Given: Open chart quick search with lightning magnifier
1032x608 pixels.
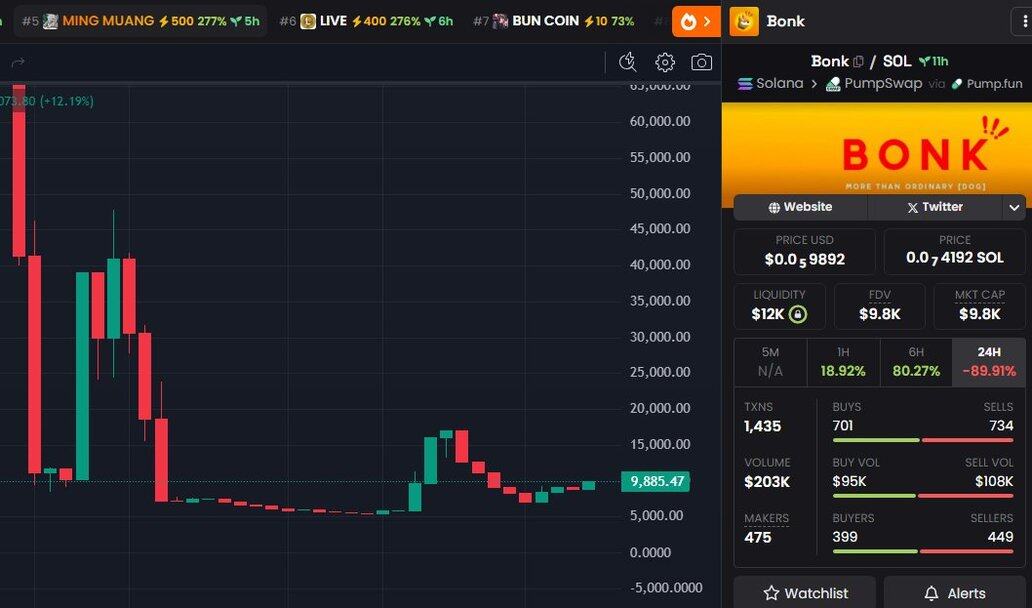Looking at the screenshot, I should (628, 62).
